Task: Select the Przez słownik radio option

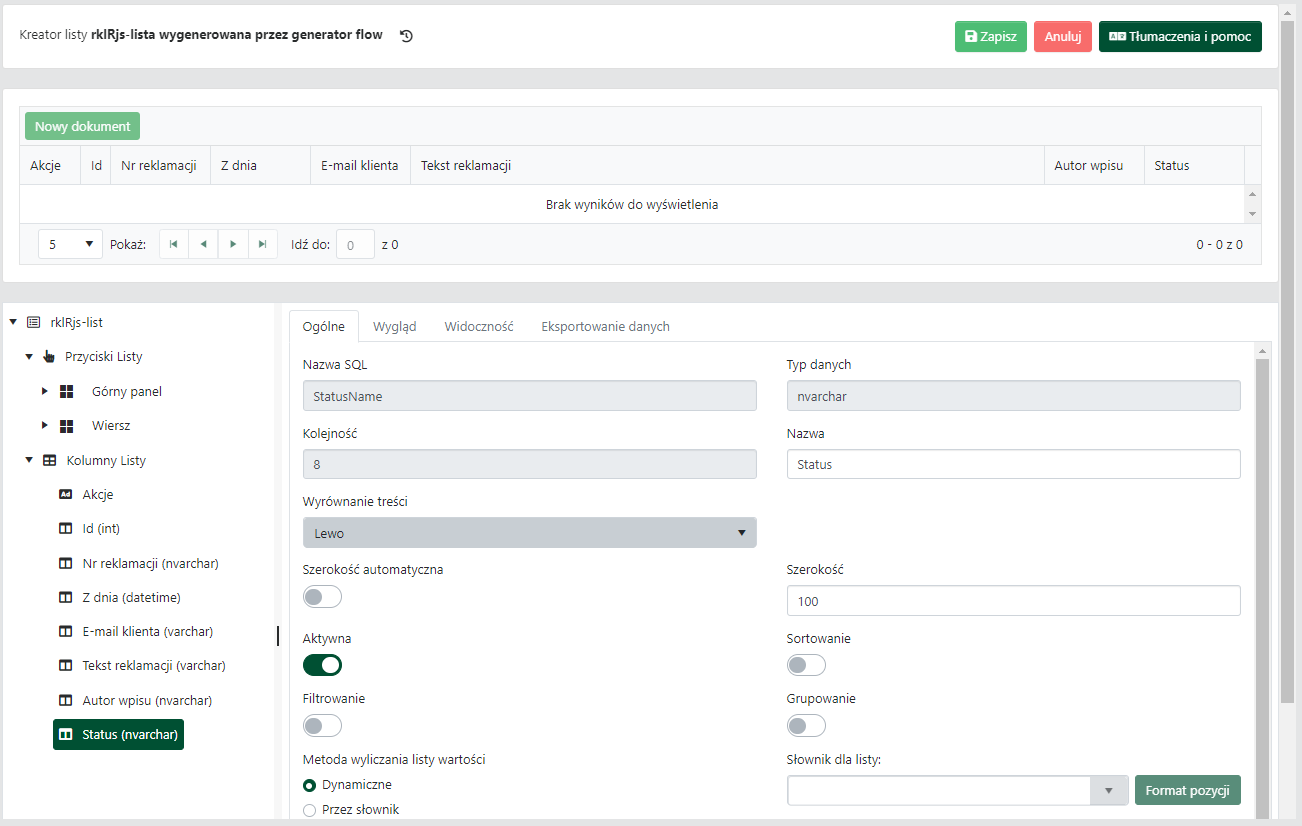Action: [x=310, y=810]
